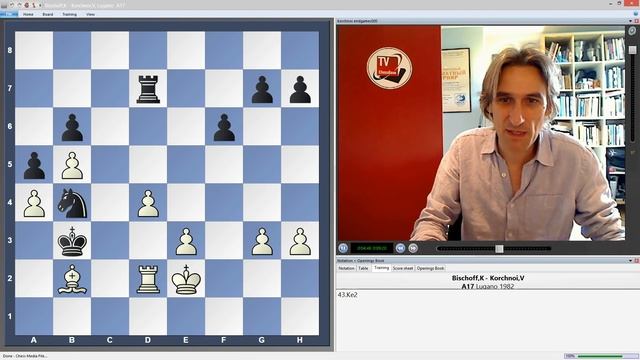Open the Training ribbon tab
The width and height of the screenshot is (640, 360).
(69, 14)
